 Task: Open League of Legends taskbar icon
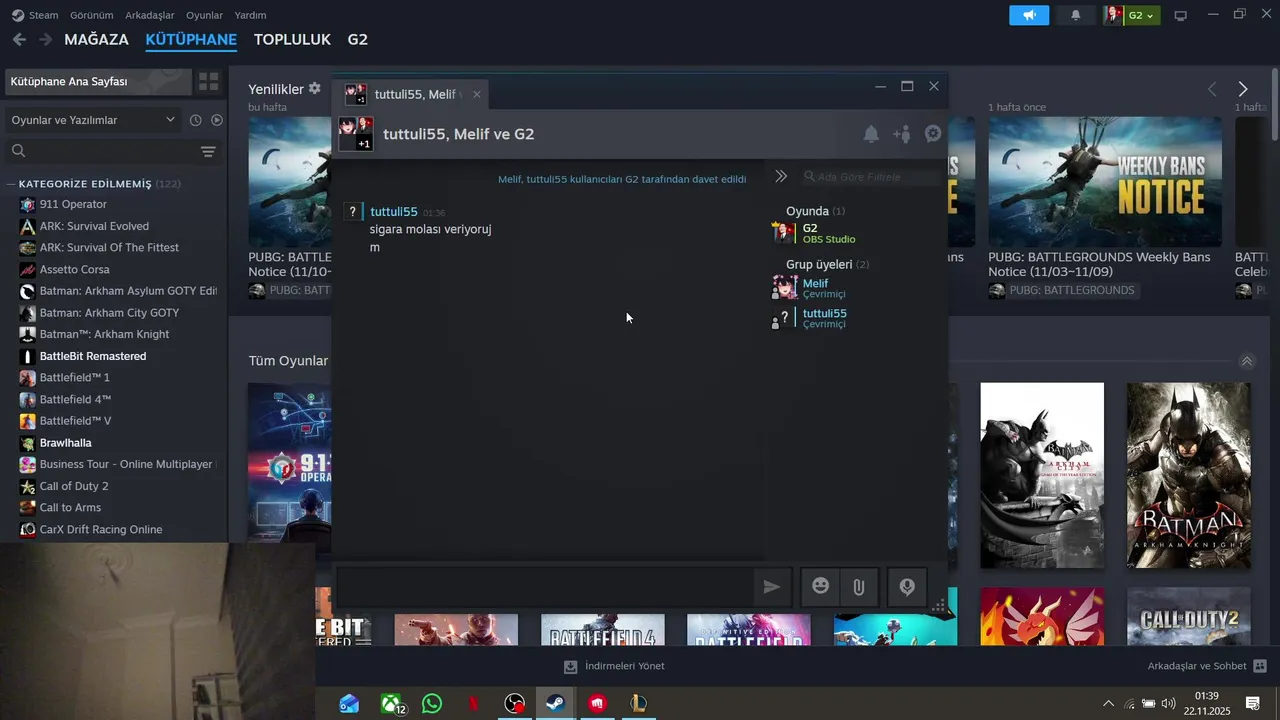638,704
